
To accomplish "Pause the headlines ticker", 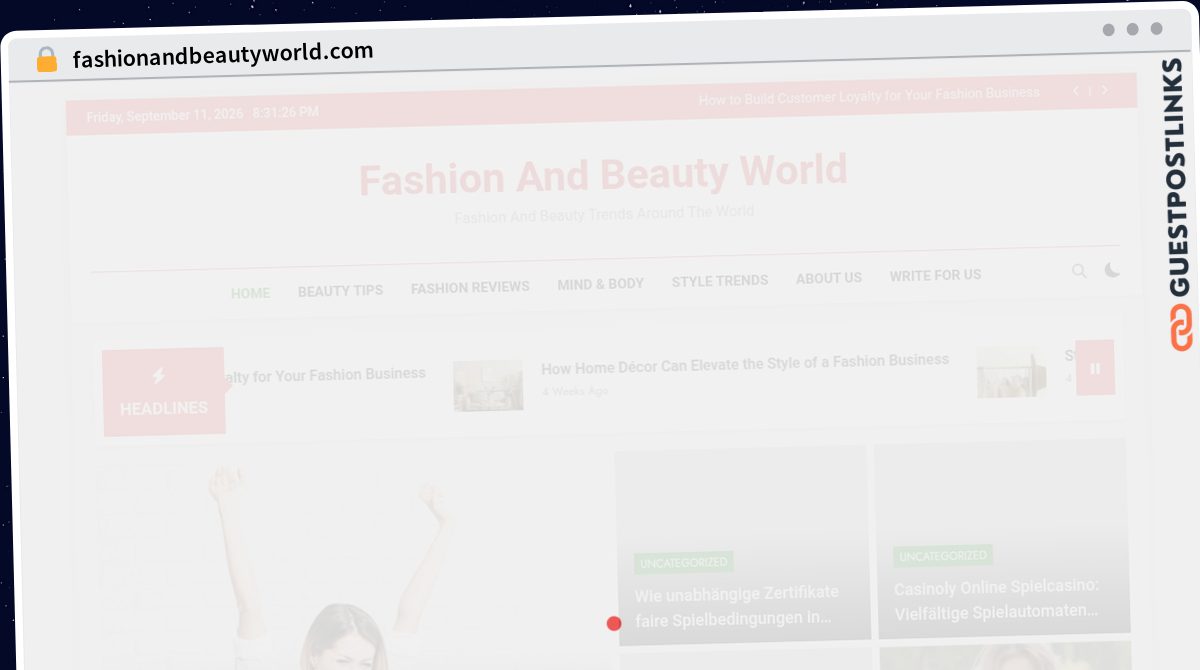I will (x=1095, y=368).
